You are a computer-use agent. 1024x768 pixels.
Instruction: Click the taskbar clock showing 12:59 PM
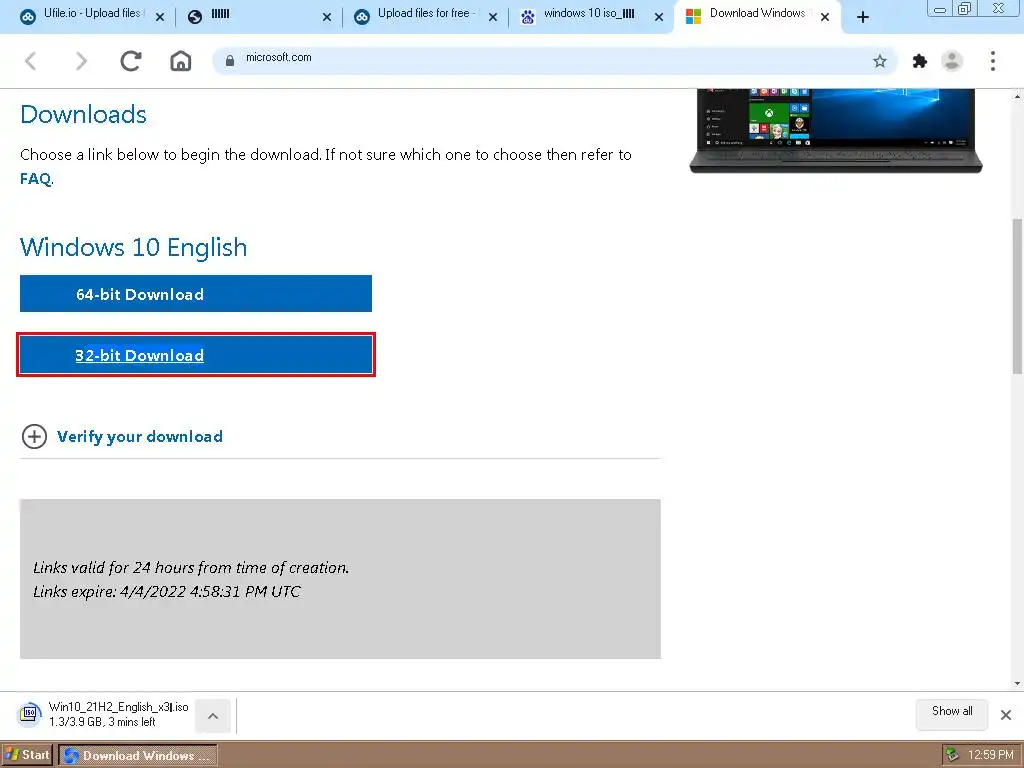coord(991,755)
